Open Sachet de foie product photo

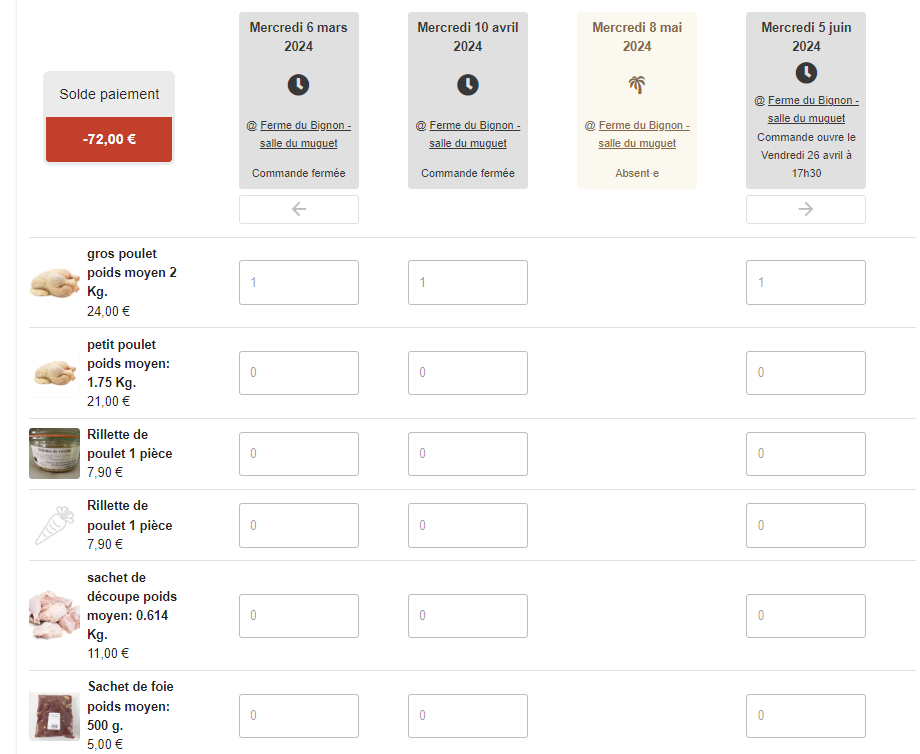(54, 715)
